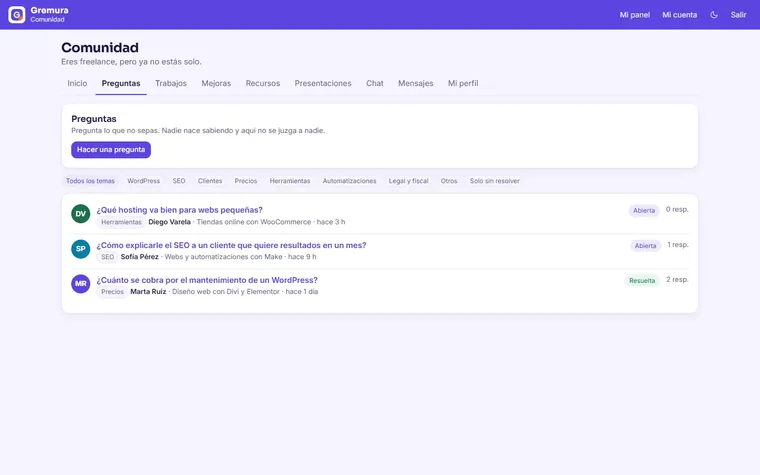Image resolution: width=760 pixels, height=475 pixels.
Task: Filter questions by Otros
Action: click(449, 181)
